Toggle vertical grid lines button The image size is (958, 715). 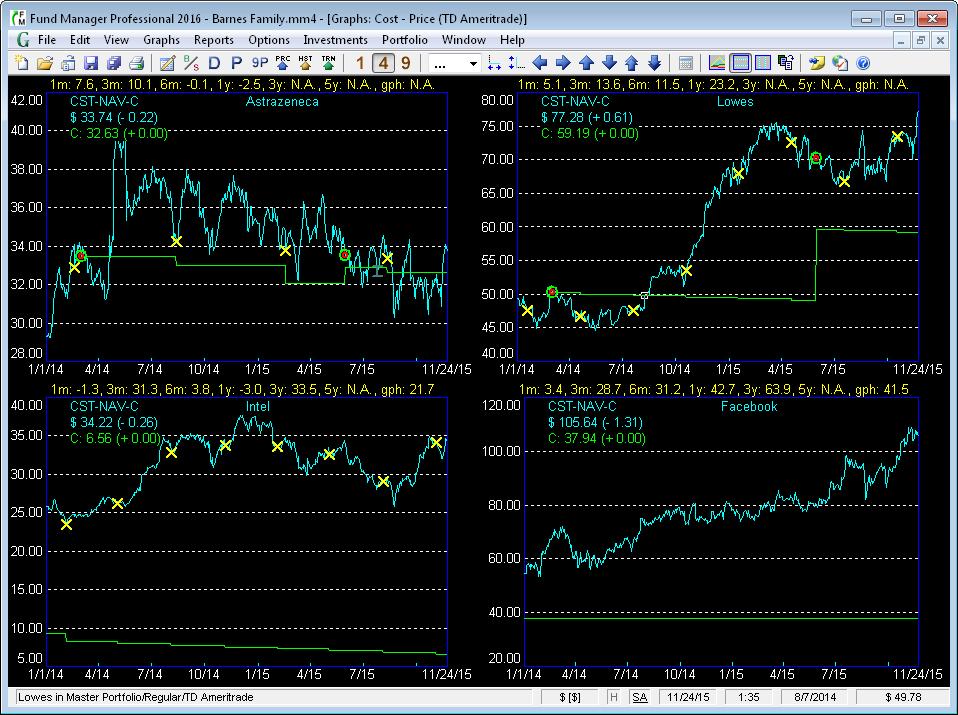pos(762,63)
